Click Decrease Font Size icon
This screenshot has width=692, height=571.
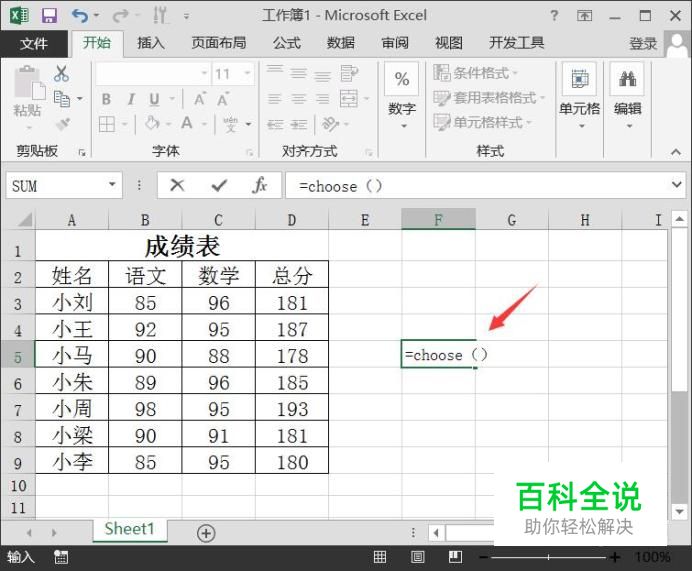(x=222, y=99)
